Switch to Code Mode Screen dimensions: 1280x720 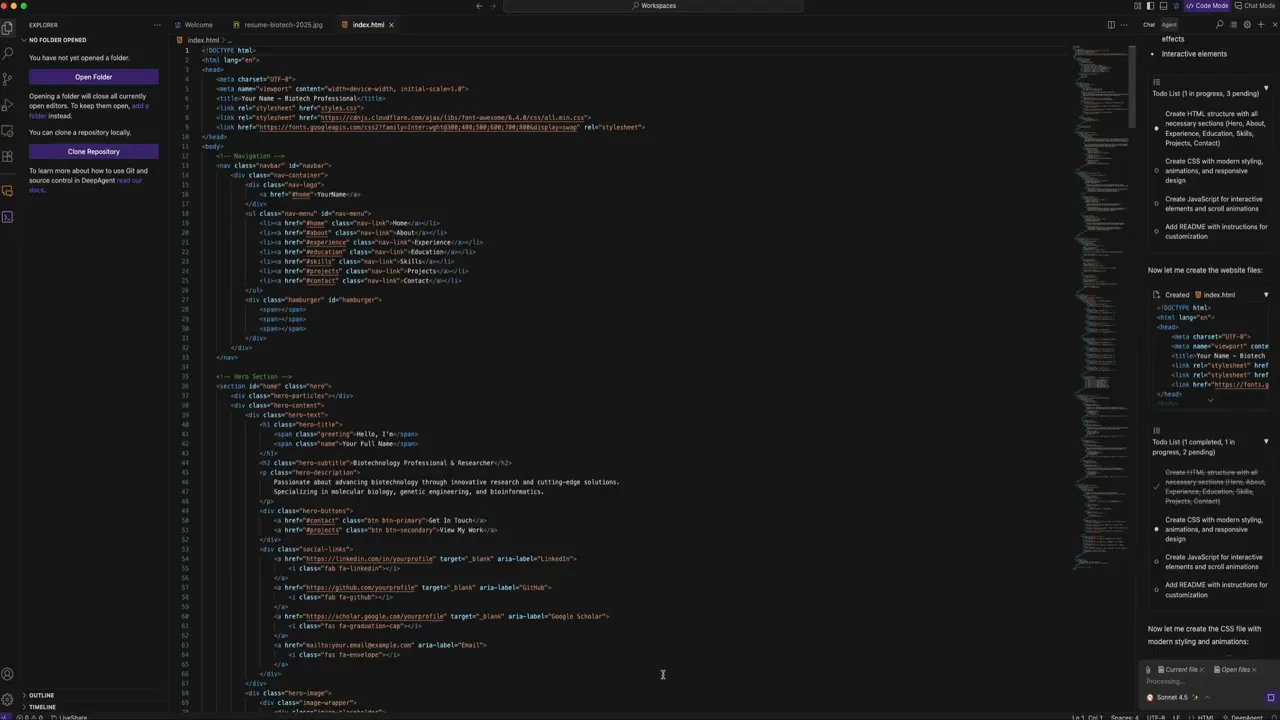(1207, 6)
